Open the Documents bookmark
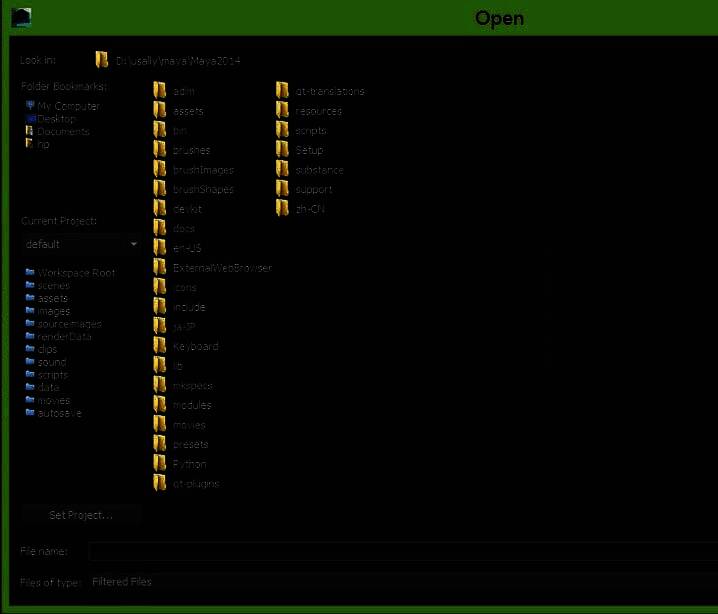Image resolution: width=718 pixels, height=614 pixels. pos(63,132)
